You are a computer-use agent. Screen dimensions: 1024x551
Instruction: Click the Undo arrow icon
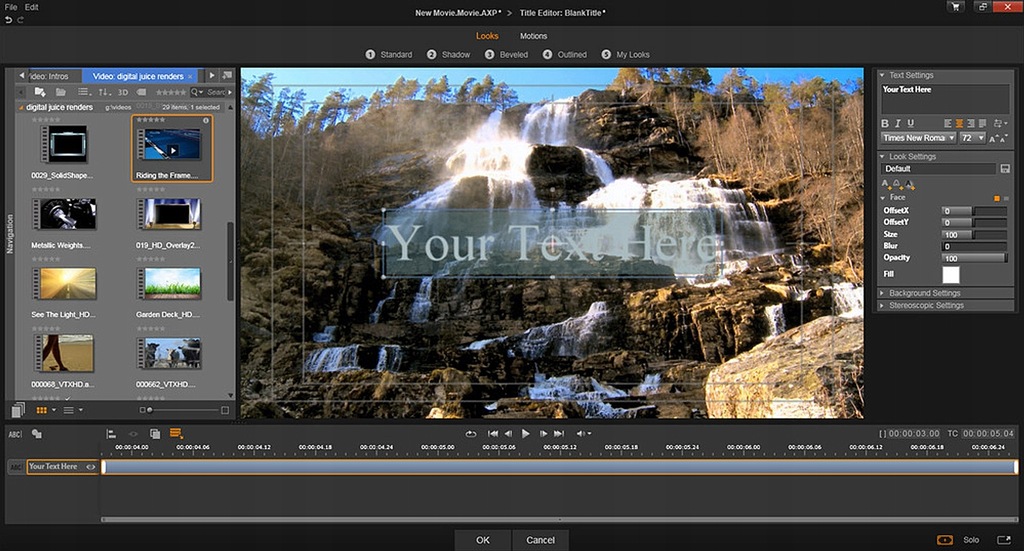8,20
